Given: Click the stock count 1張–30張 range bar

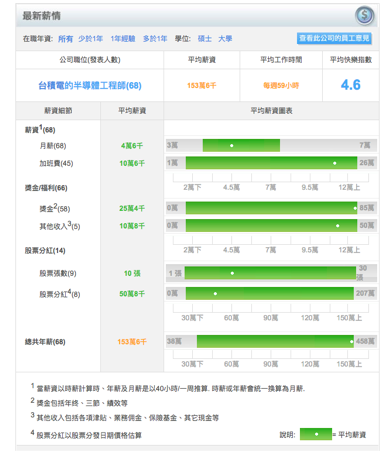Looking at the screenshot, I should (x=270, y=273).
